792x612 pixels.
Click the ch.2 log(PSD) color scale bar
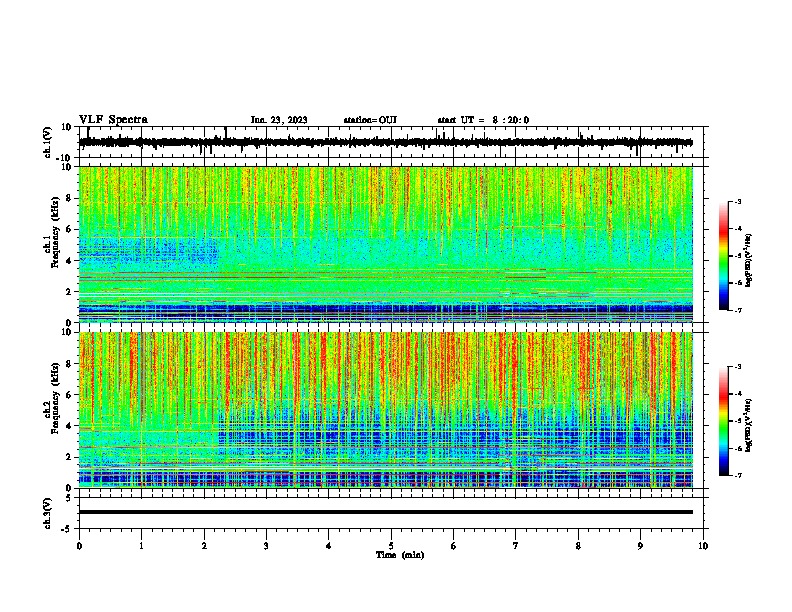[x=723, y=421]
